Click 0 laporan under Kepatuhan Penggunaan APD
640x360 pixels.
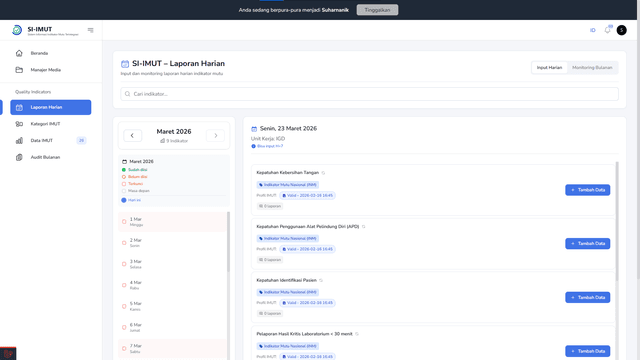coord(270,260)
